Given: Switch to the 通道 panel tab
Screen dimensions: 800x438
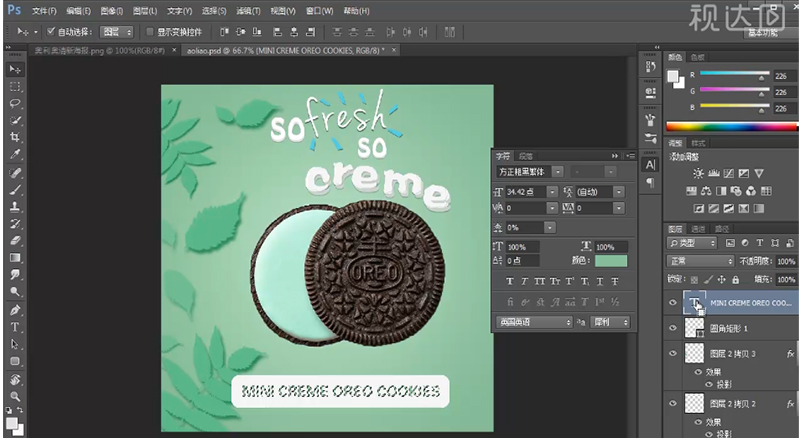Looking at the screenshot, I should point(698,229).
